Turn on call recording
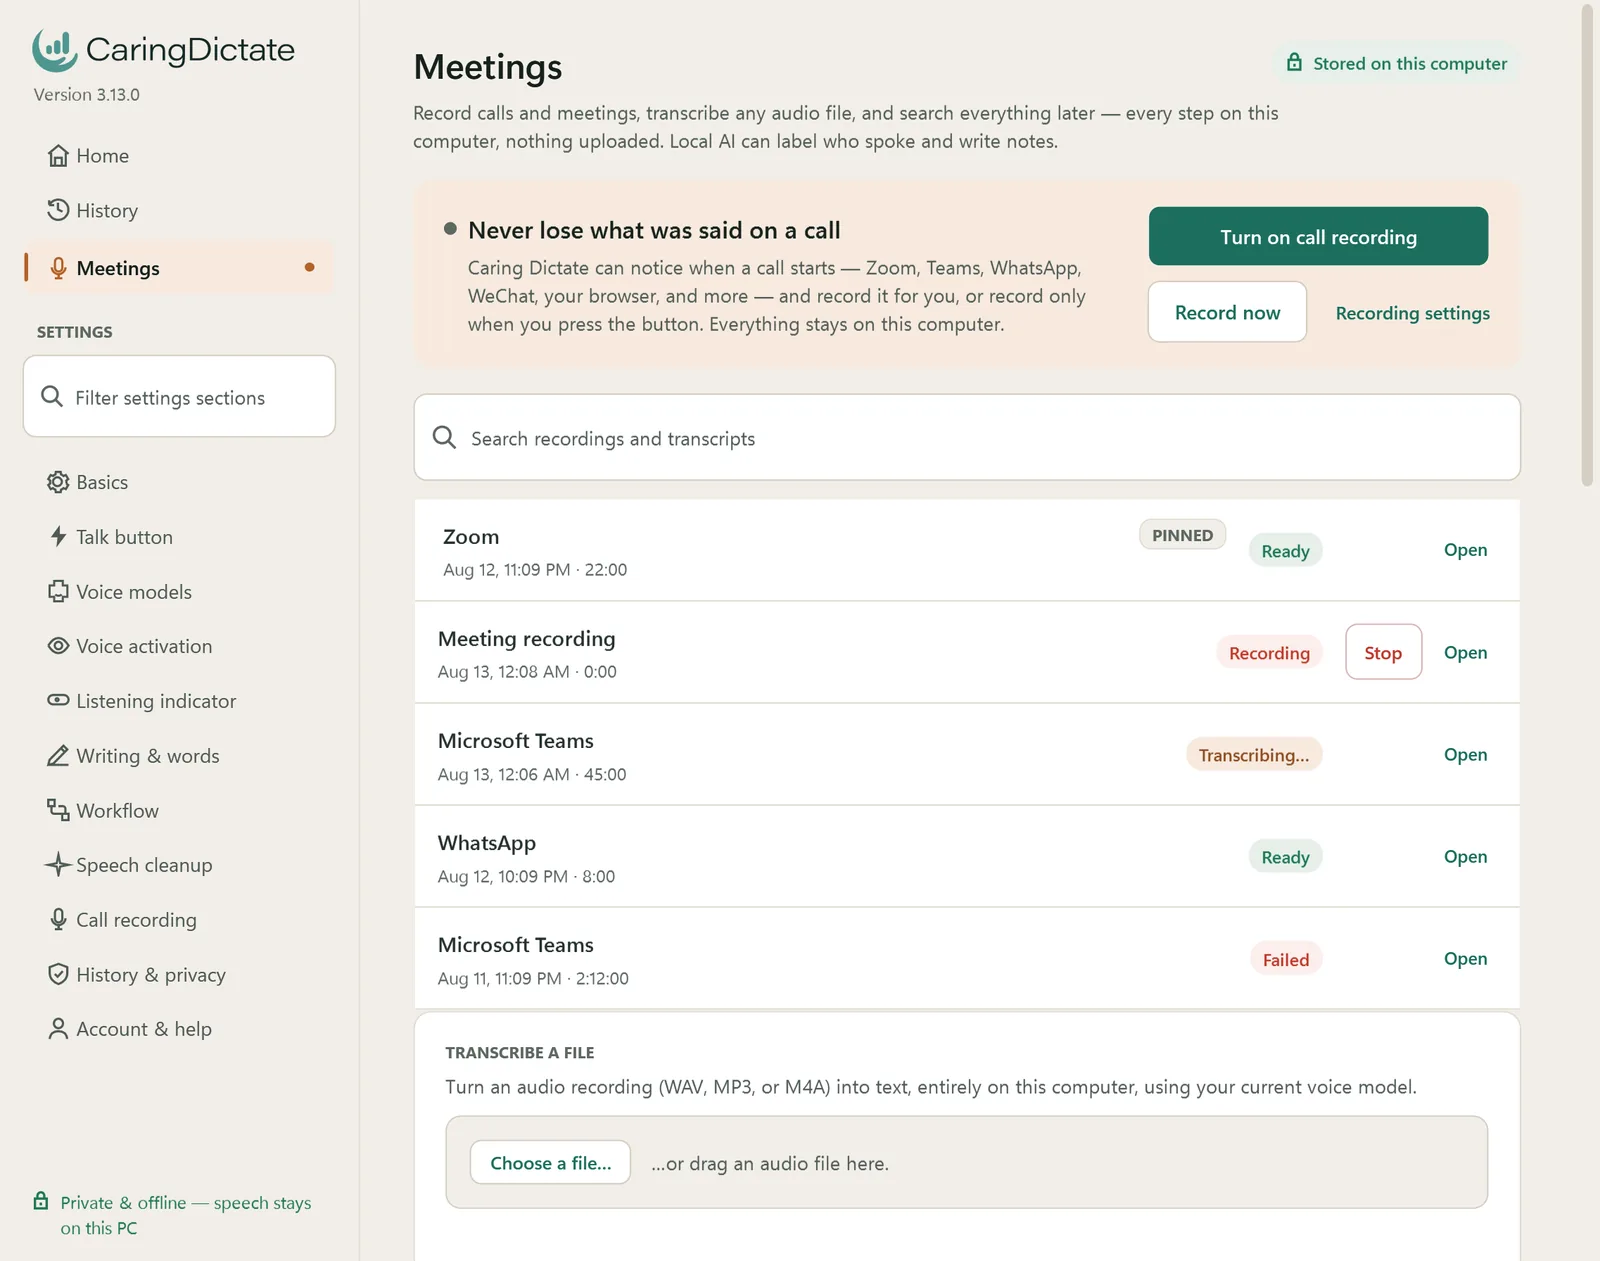Screen dimensions: 1600x1261 [x=1318, y=236]
